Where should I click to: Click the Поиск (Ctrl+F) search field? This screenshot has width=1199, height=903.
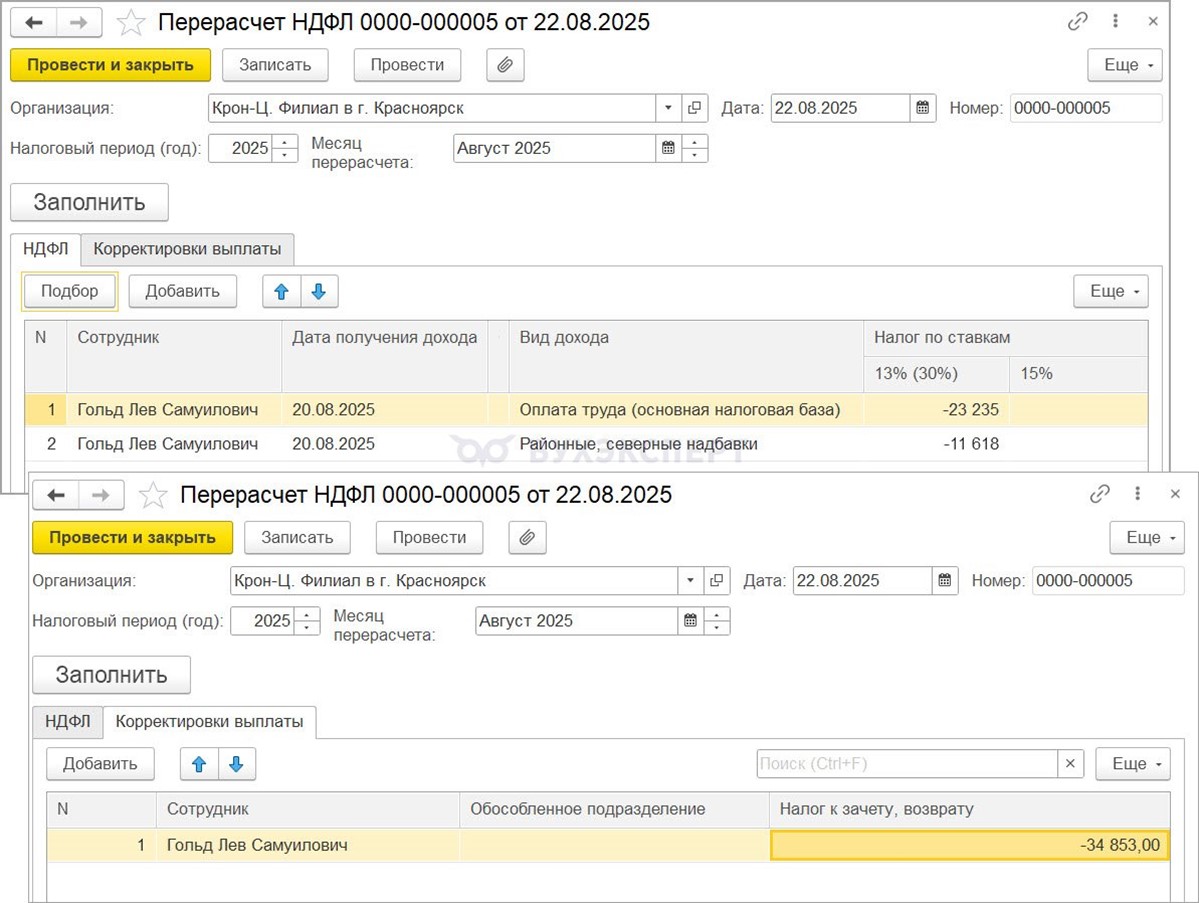pyautogui.click(x=906, y=764)
